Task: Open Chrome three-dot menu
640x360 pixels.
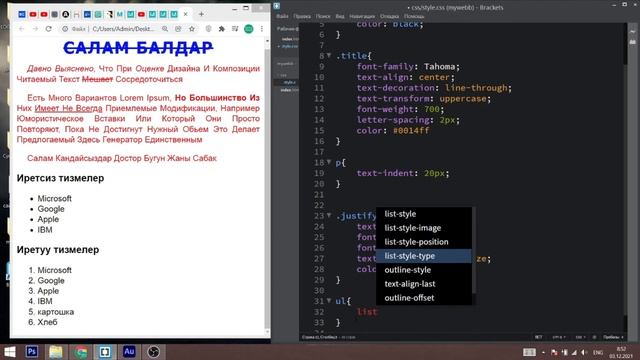Action: [262, 29]
